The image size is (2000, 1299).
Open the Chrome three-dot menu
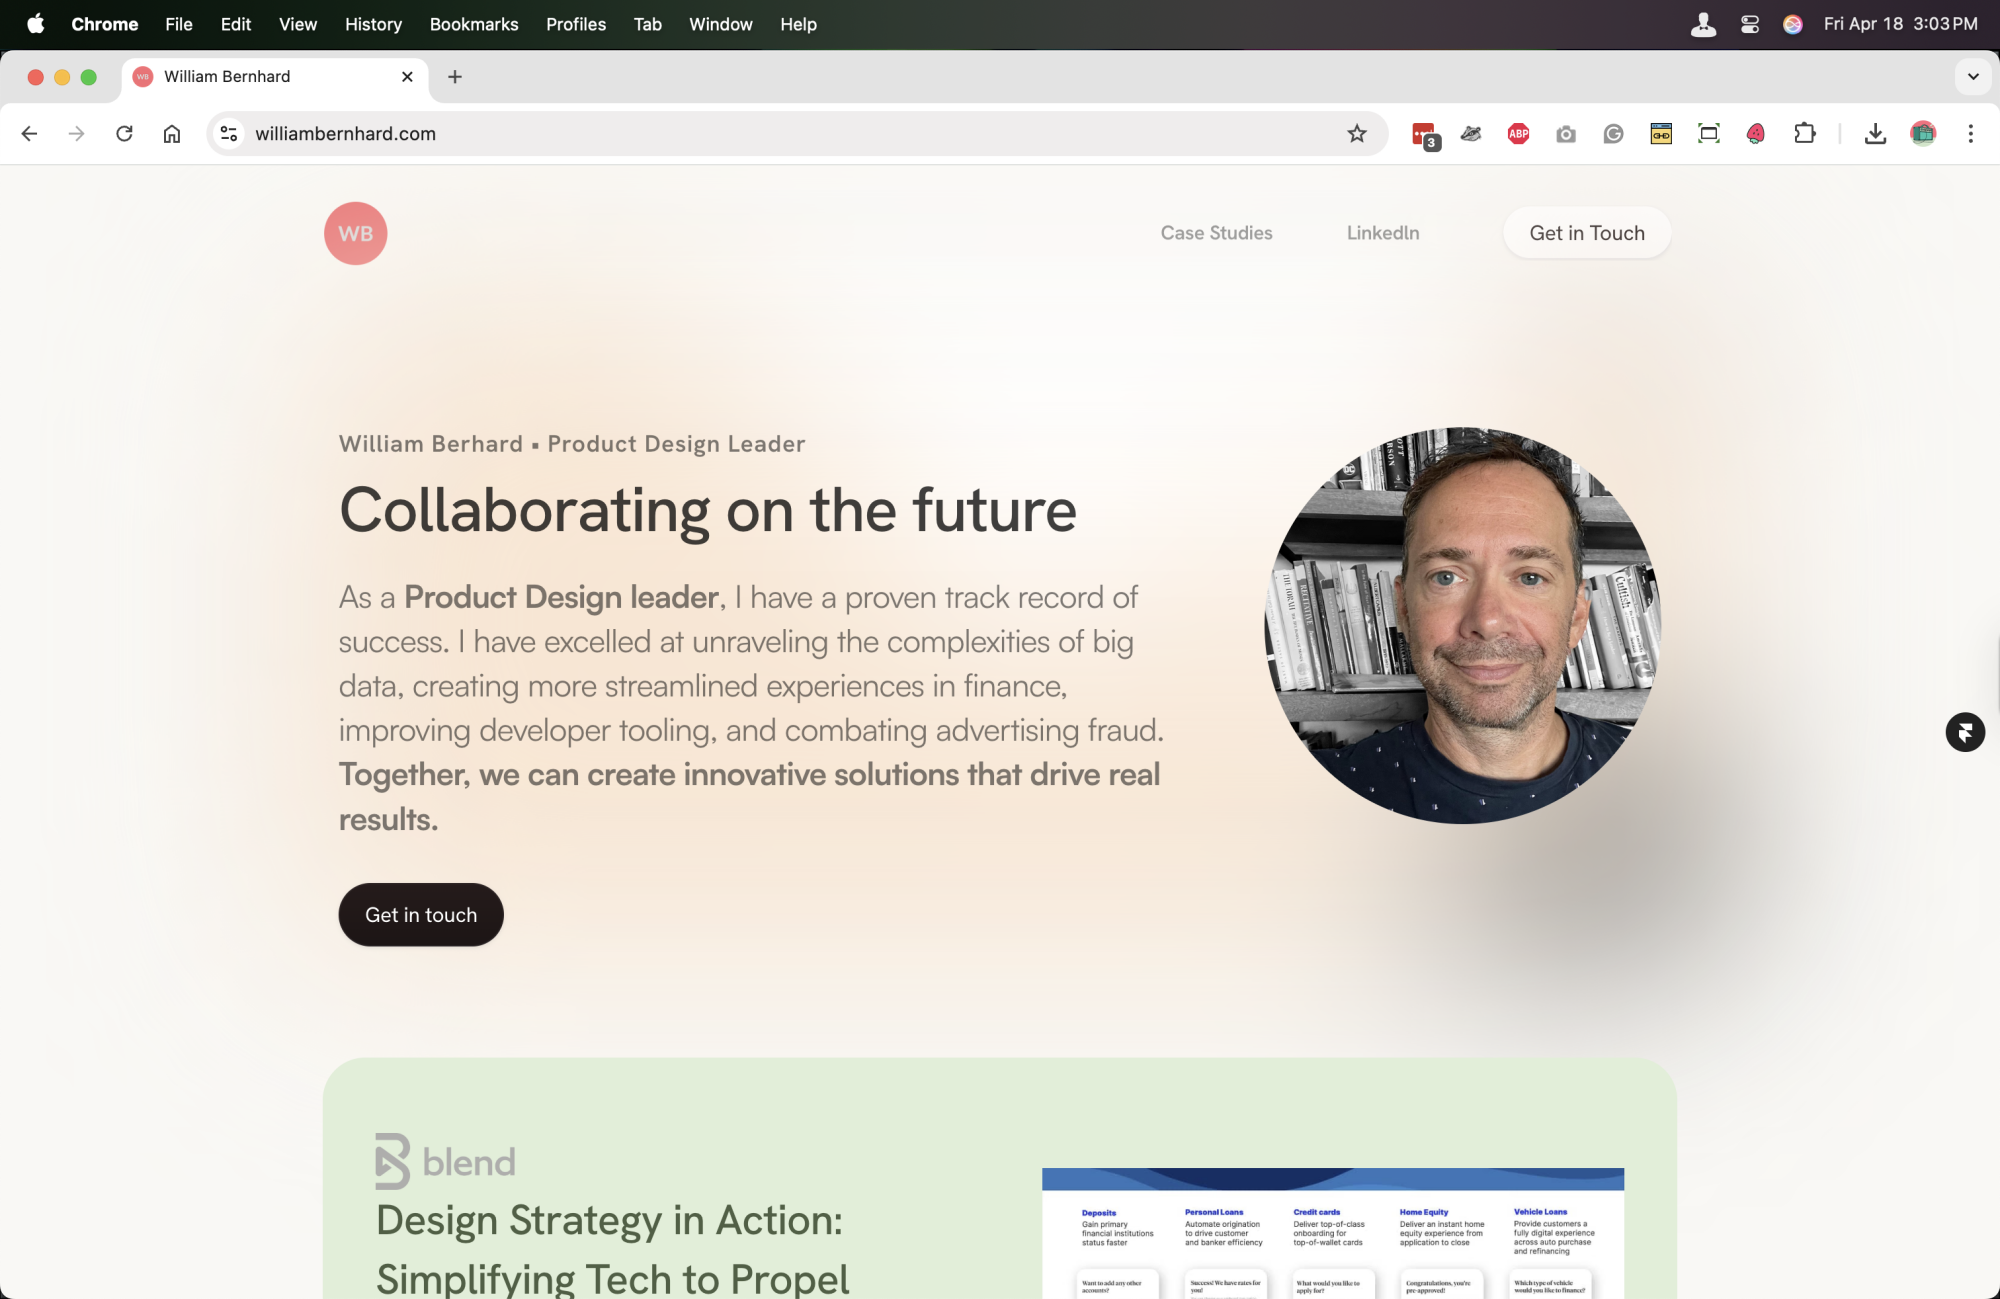[1970, 133]
